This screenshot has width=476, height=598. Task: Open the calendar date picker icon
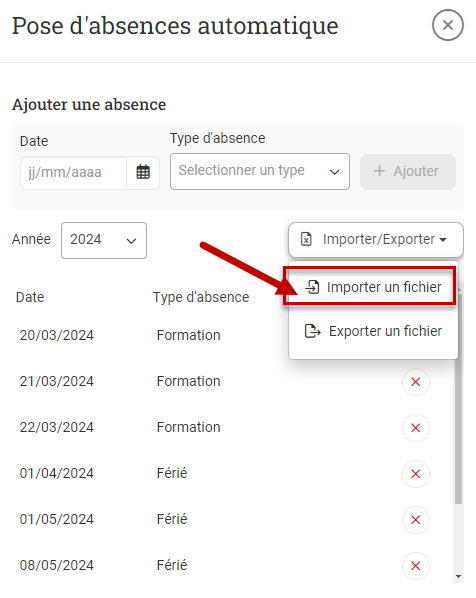(x=143, y=172)
